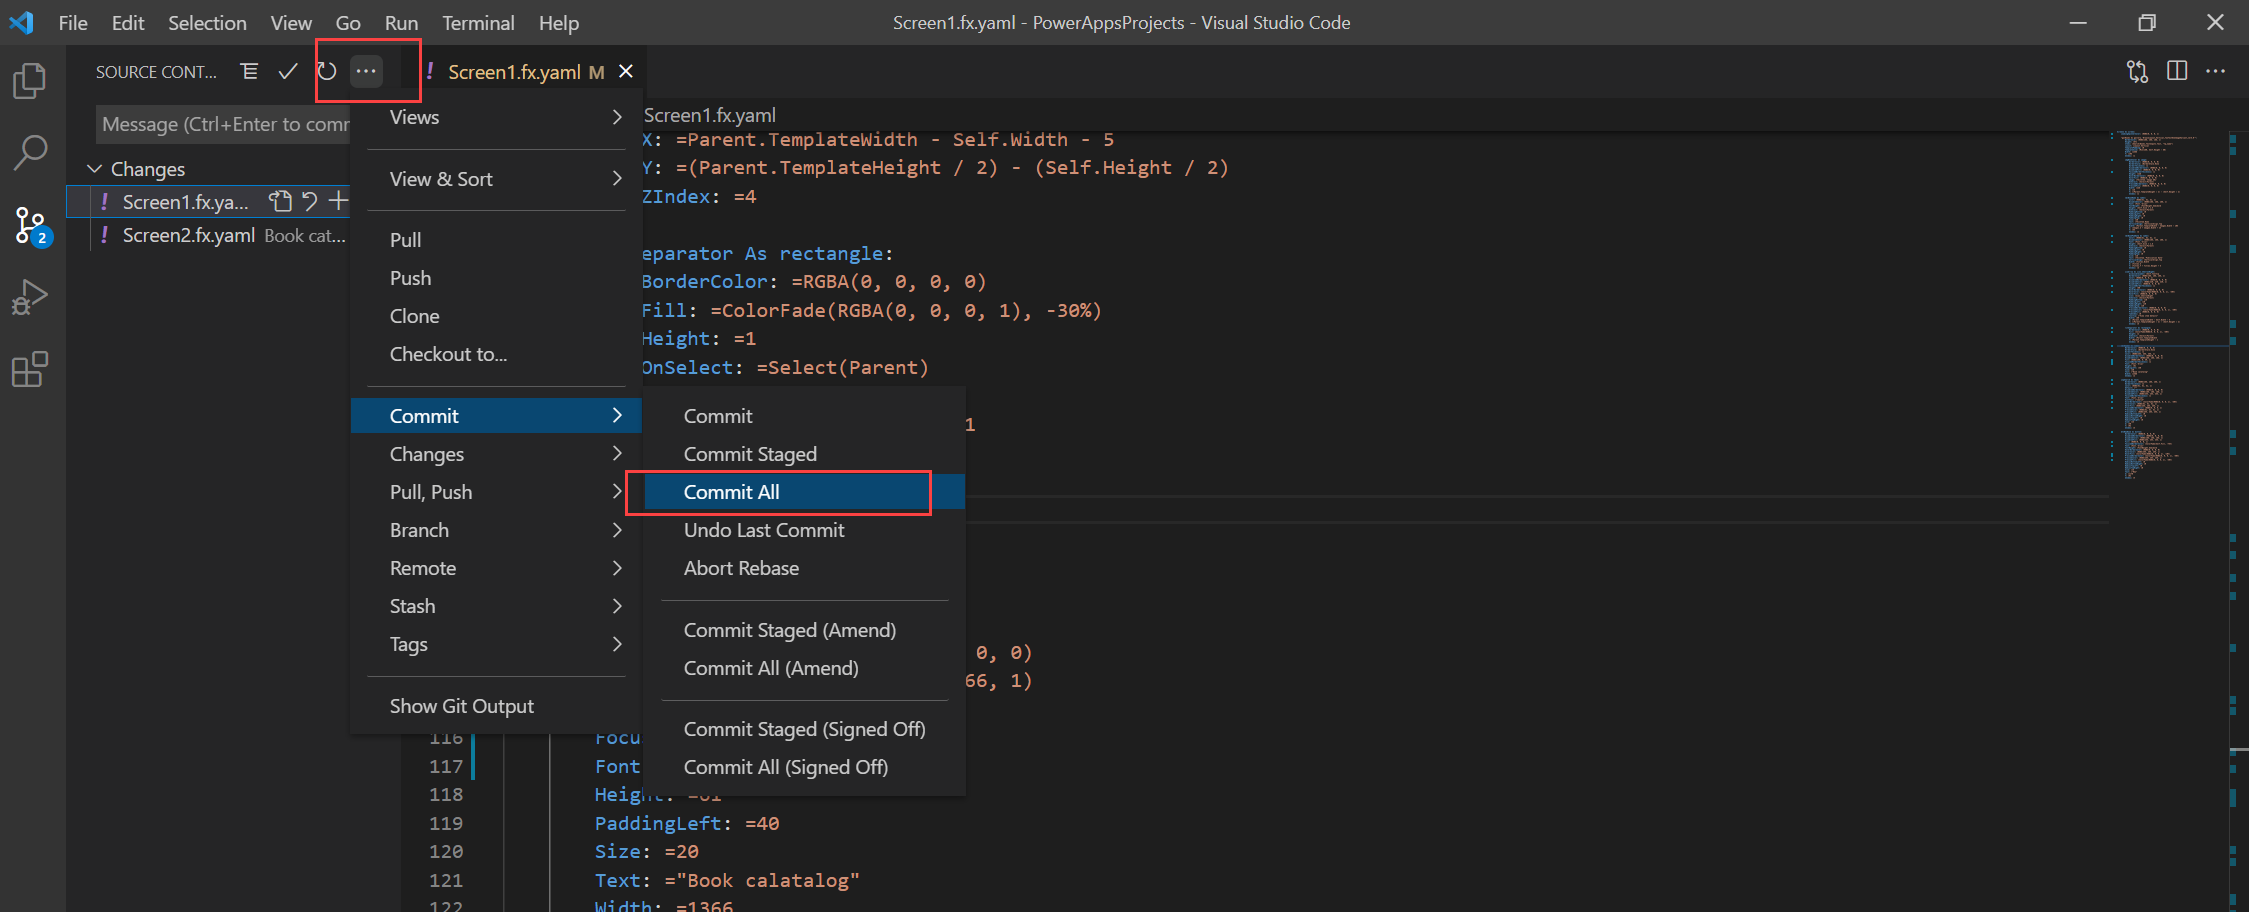Discard changes to Screen1.fx.yaml
The height and width of the screenshot is (912, 2249).
pyautogui.click(x=310, y=201)
